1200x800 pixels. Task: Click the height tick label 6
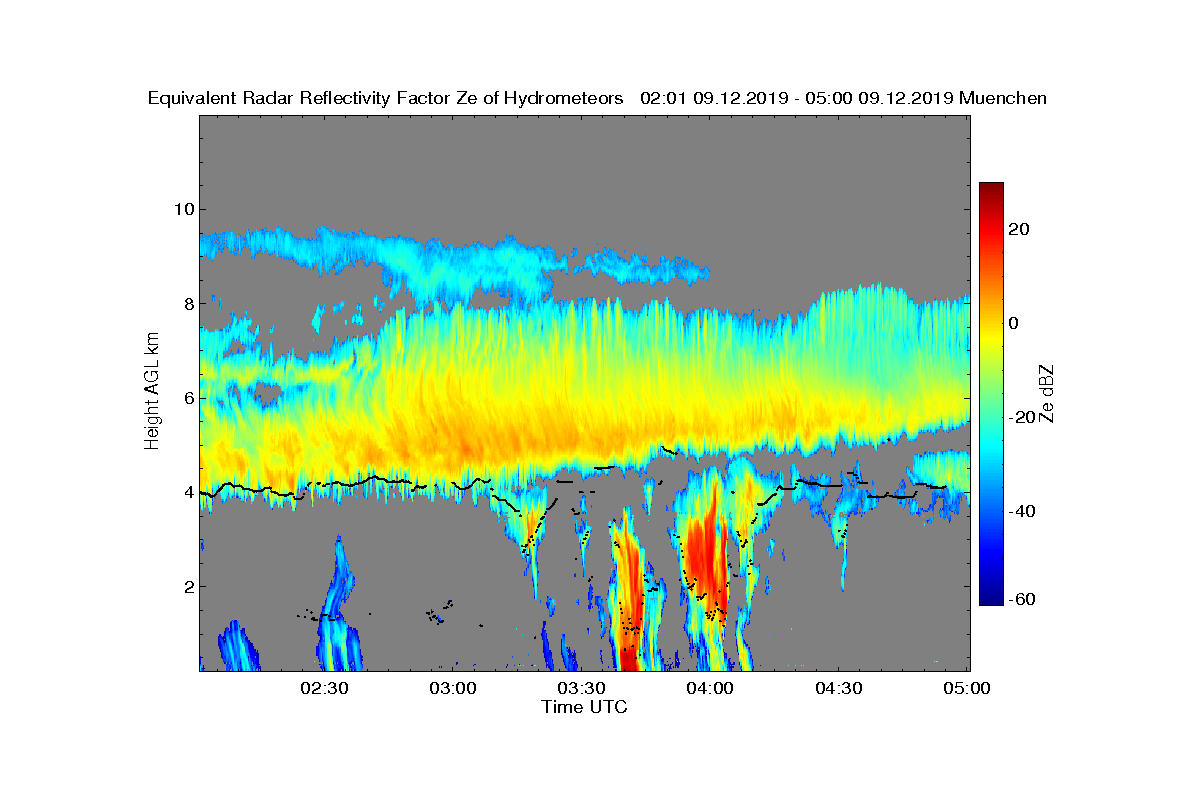pyautogui.click(x=187, y=398)
